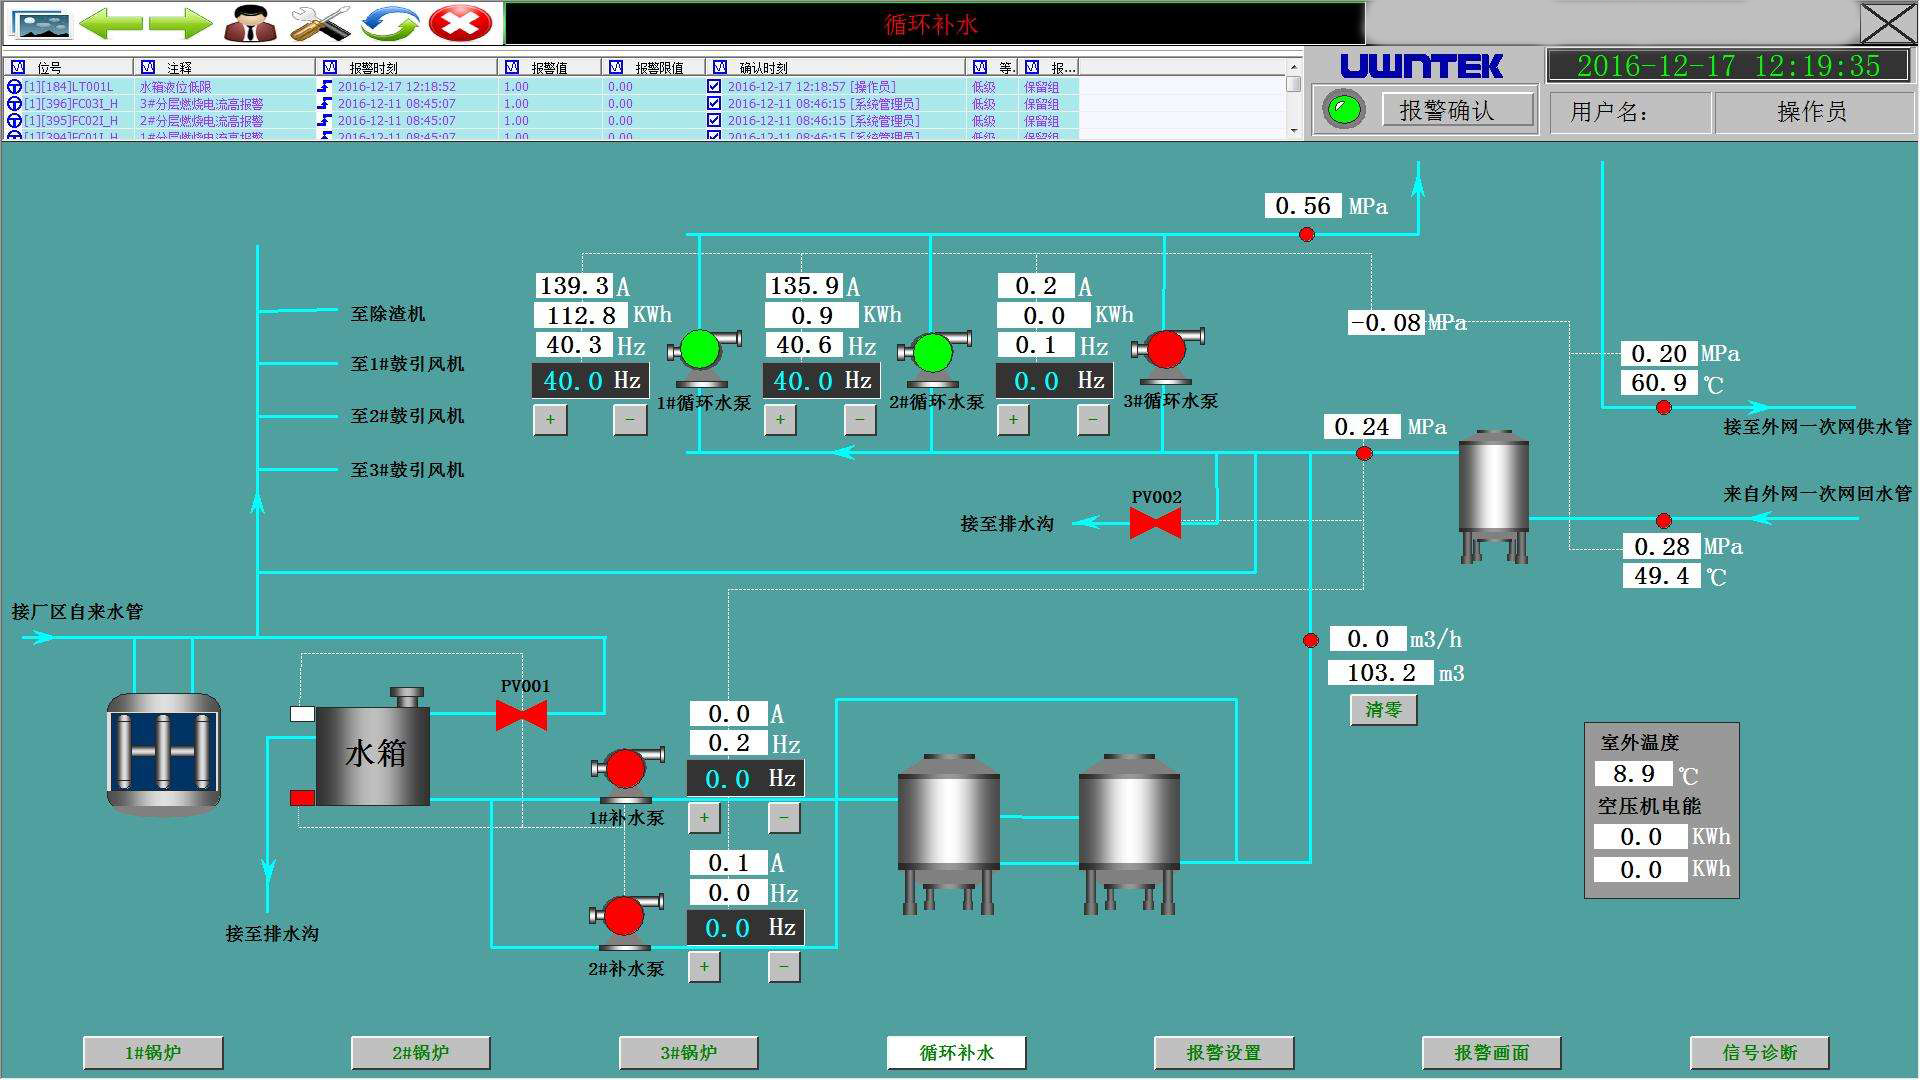
Task: Click the green back arrow
Action: 110,23
